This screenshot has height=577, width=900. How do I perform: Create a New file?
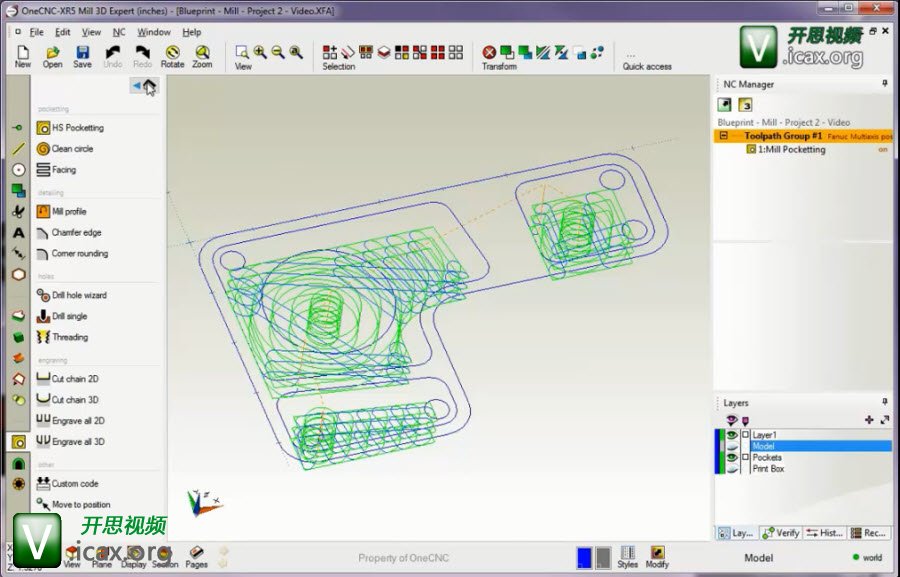[x=22, y=57]
